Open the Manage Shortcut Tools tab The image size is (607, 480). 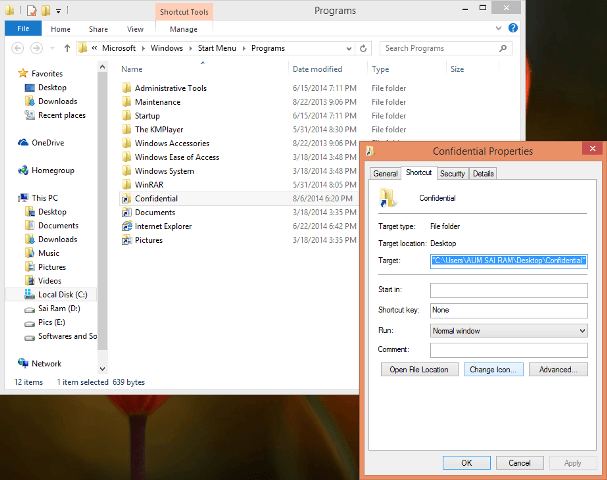tap(183, 29)
